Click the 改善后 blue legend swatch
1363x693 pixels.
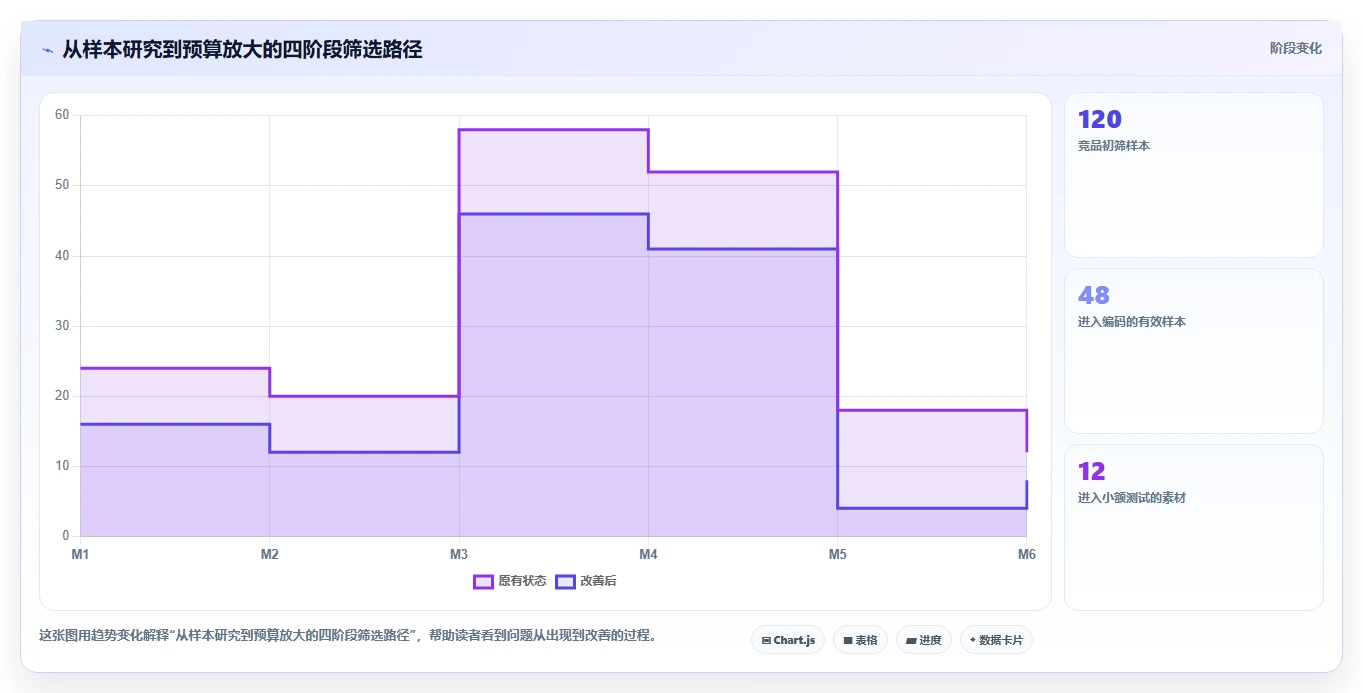pos(566,581)
